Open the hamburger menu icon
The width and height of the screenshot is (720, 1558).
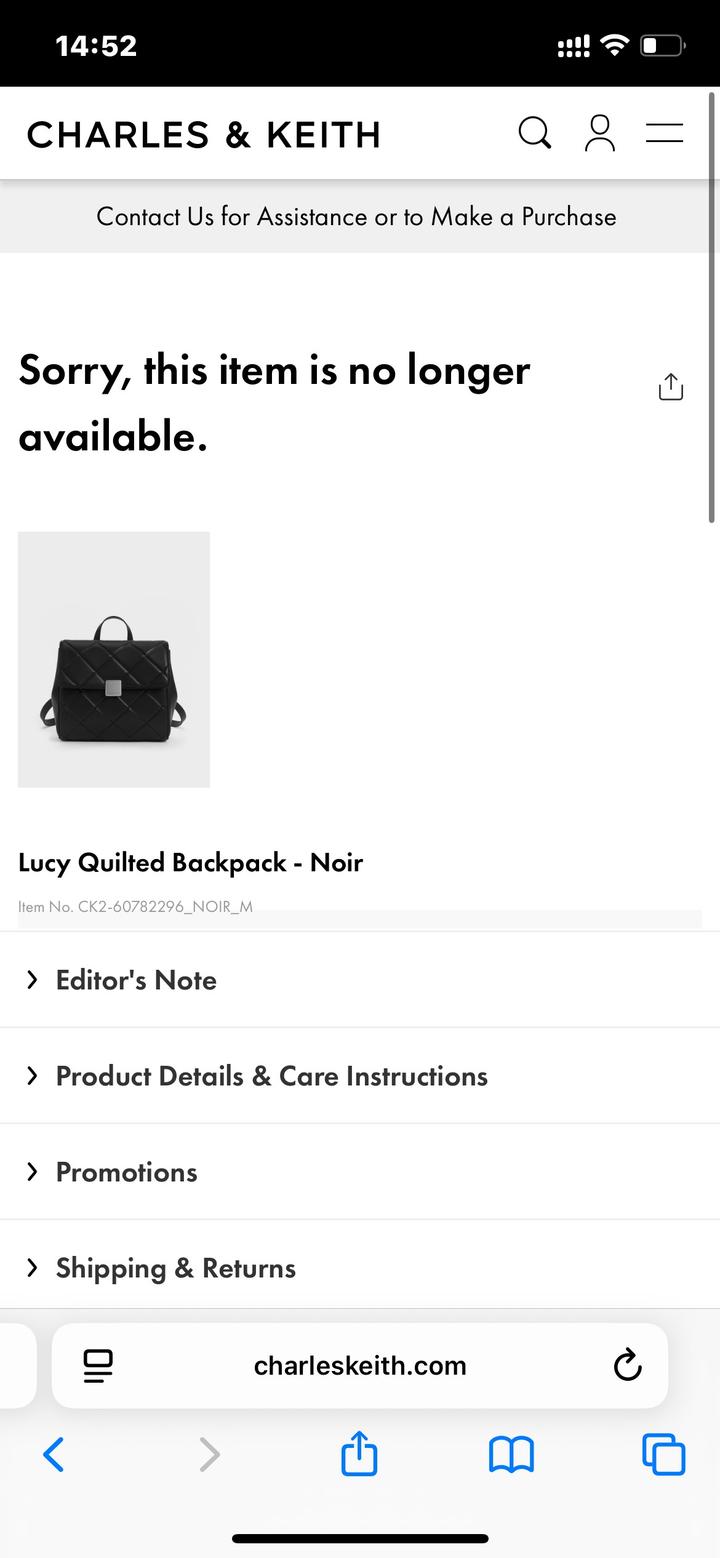[664, 133]
